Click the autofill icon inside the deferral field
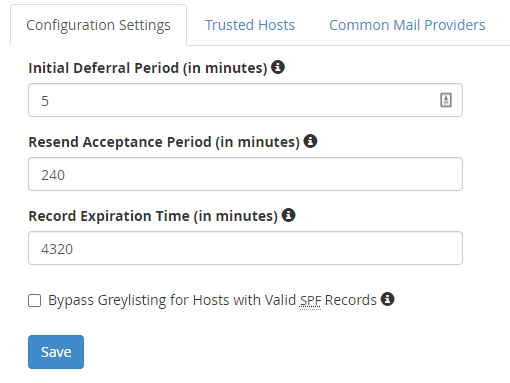The width and height of the screenshot is (510, 383). (x=446, y=100)
